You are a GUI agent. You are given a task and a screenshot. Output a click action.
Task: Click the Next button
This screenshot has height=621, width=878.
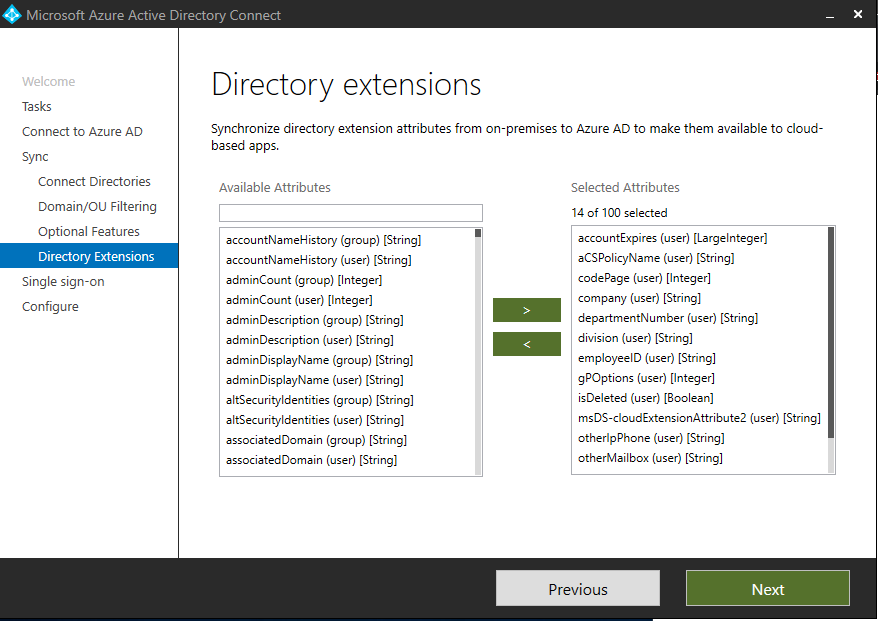[x=767, y=588]
